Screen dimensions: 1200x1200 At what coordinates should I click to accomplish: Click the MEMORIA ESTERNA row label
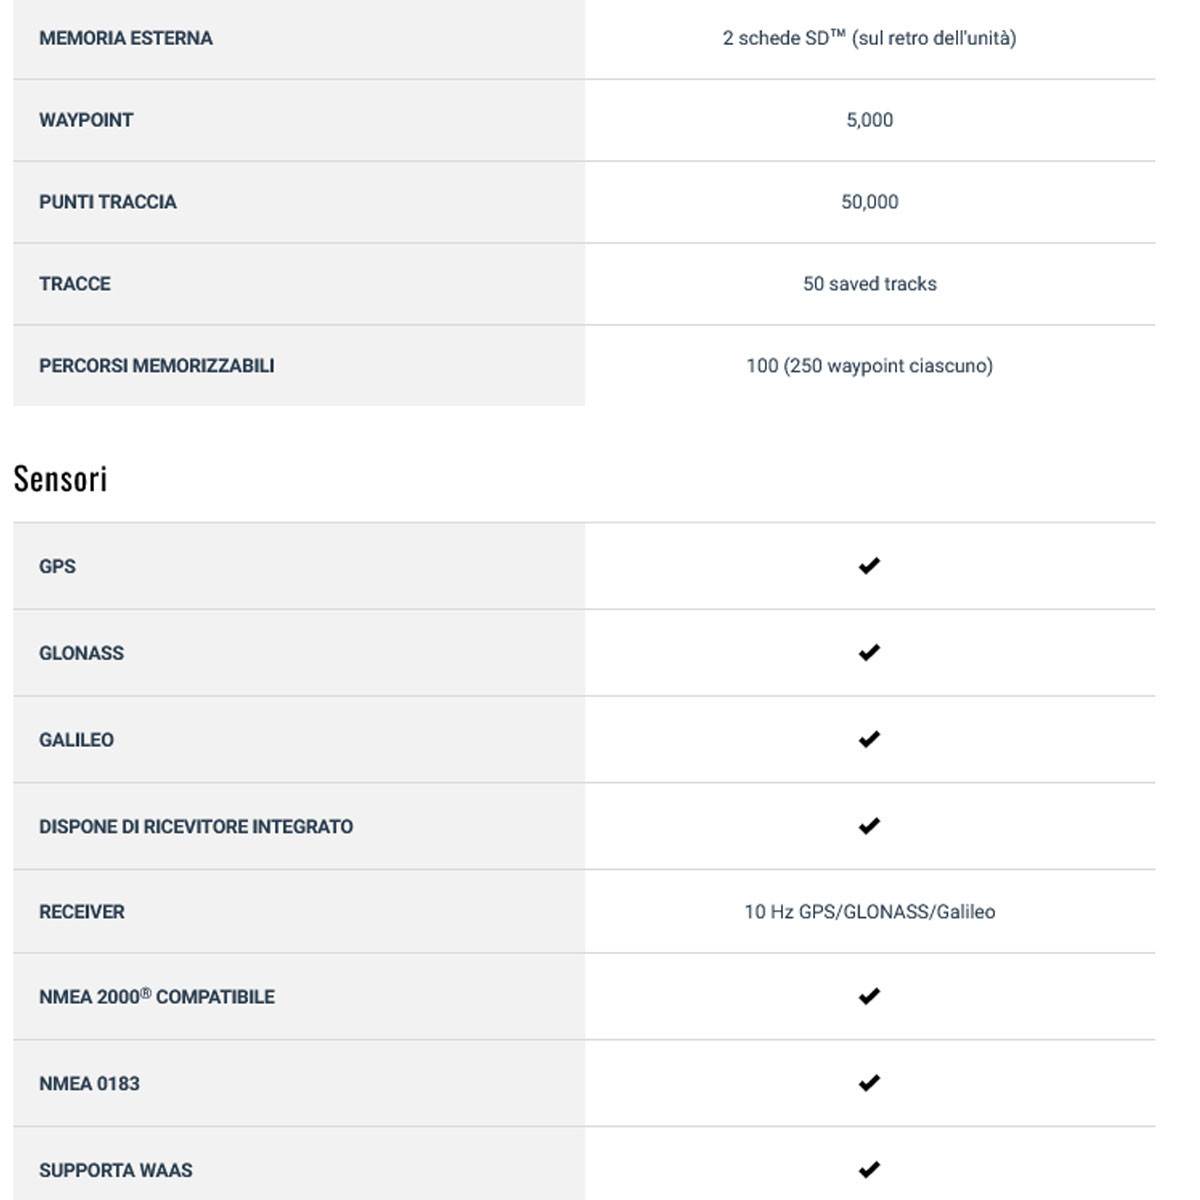[126, 38]
